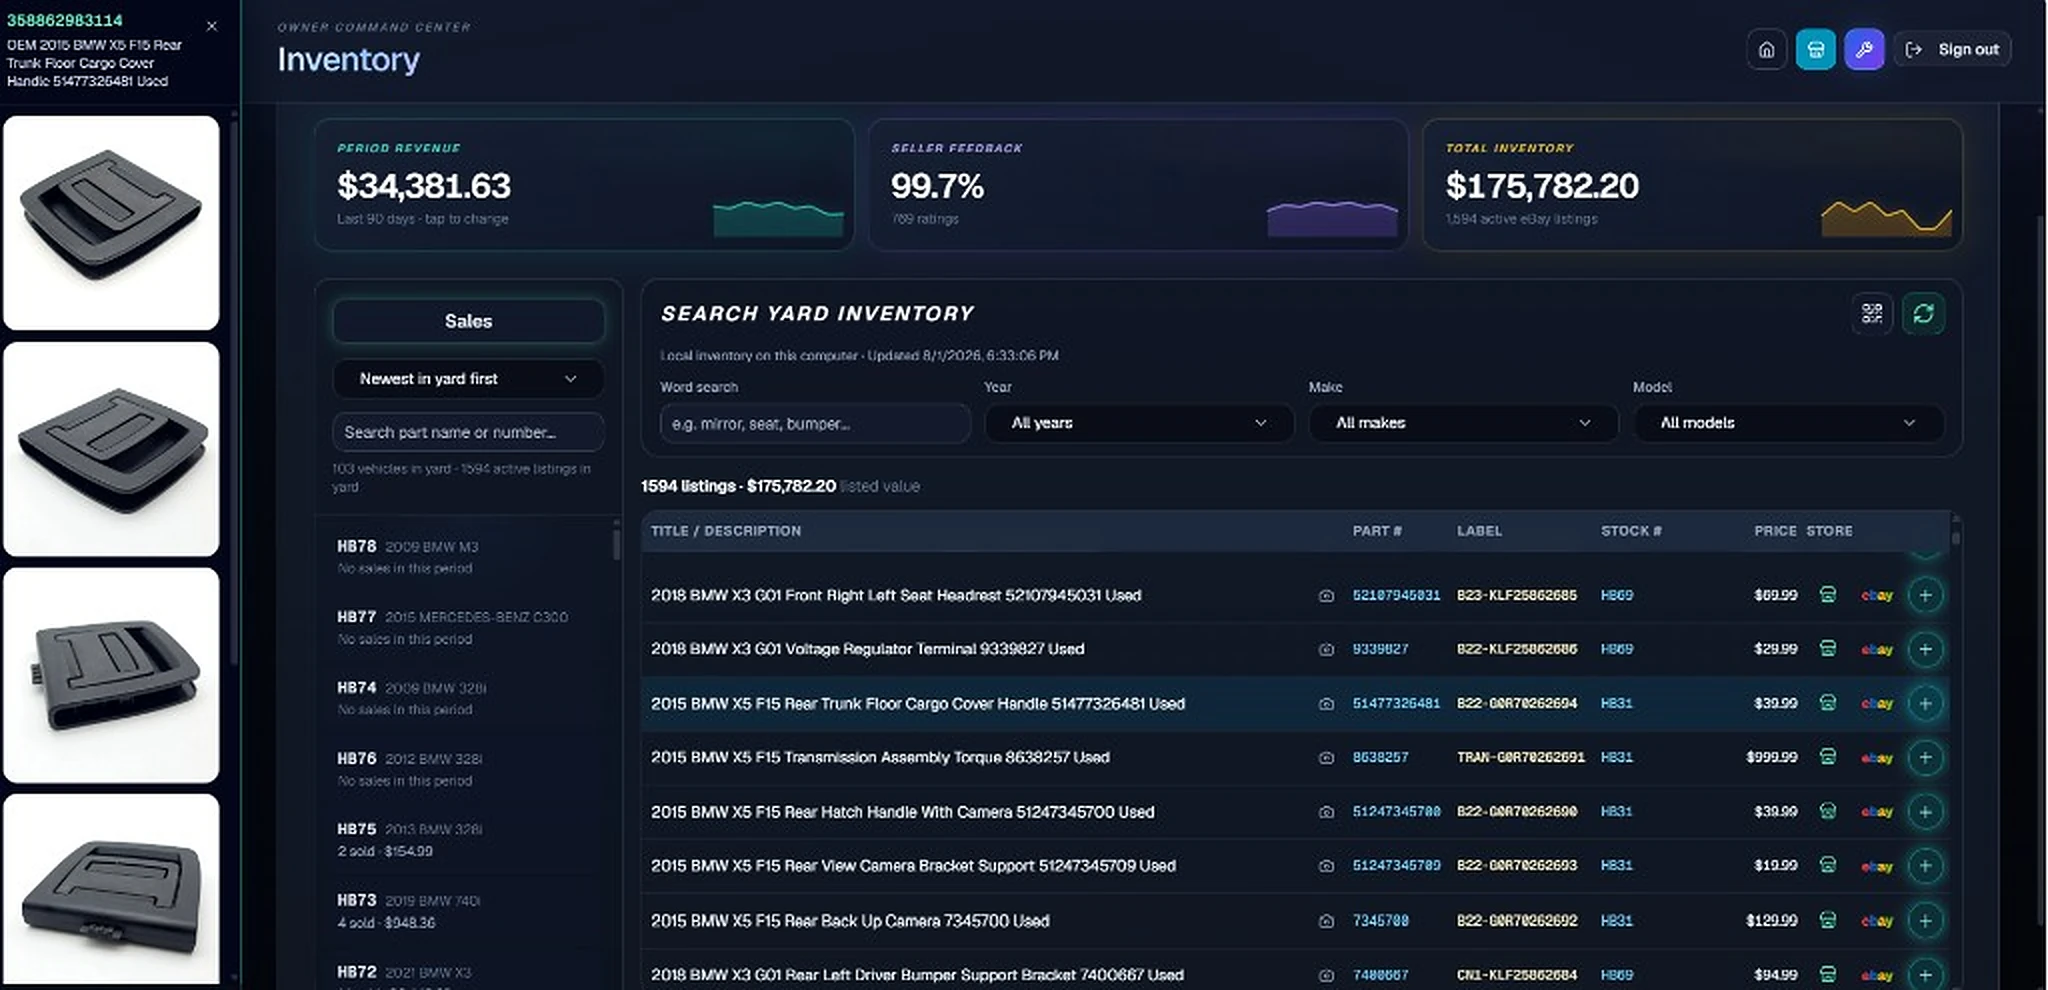2048x990 pixels.
Task: Select vehicle HB74 2009 BMW 328i
Action: click(465, 698)
